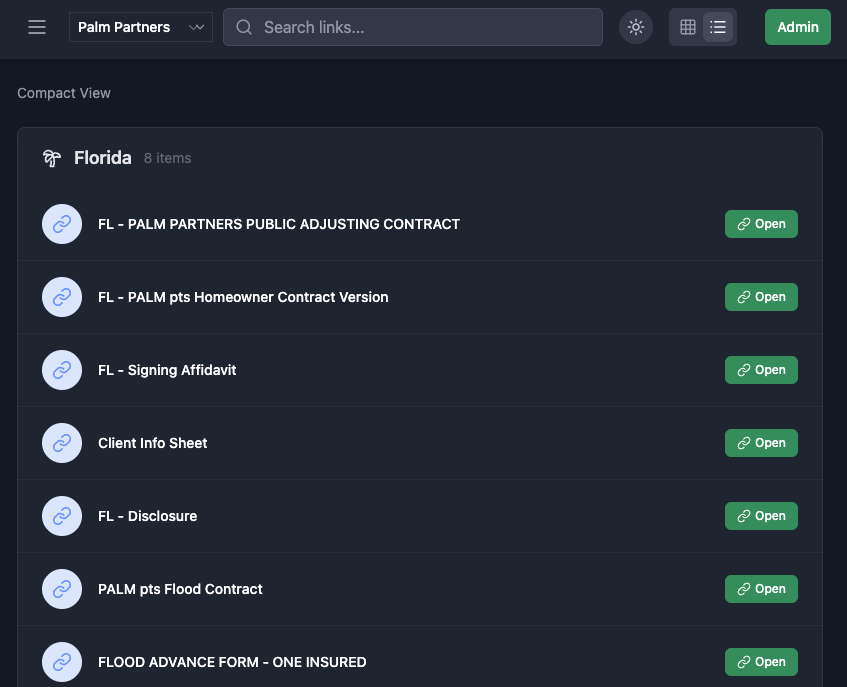The width and height of the screenshot is (847, 687).
Task: Click the search magnifier icon
Action: coord(244,27)
